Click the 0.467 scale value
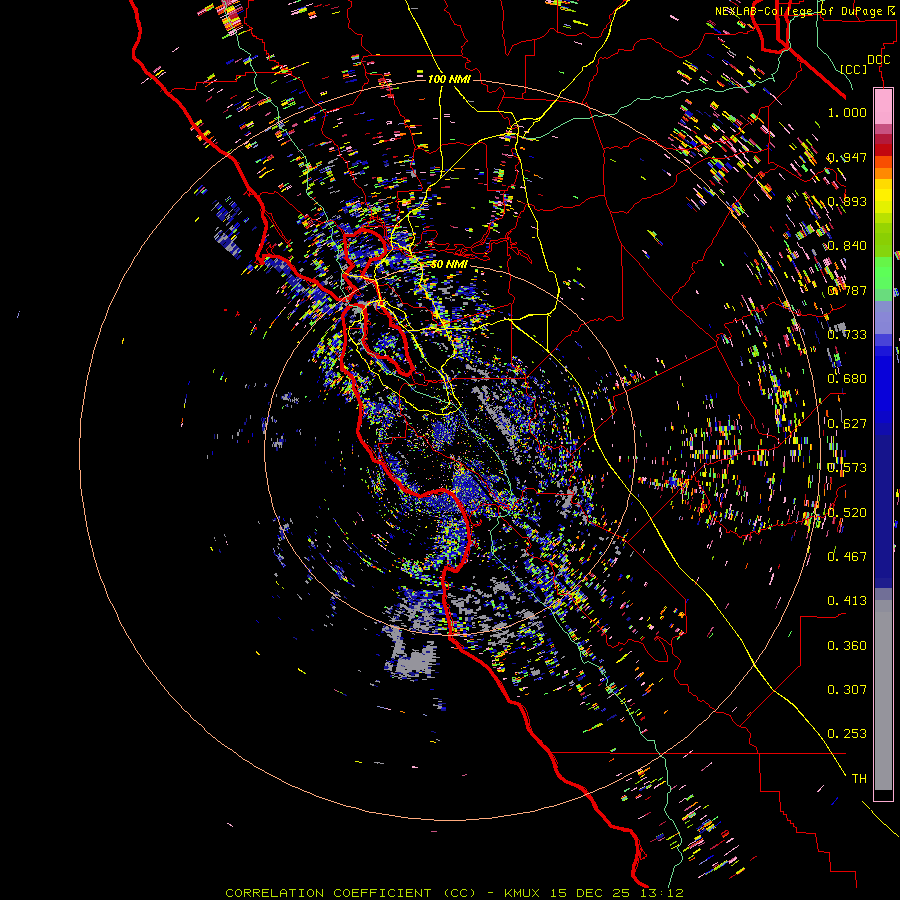Image resolution: width=900 pixels, height=900 pixels. [847, 556]
